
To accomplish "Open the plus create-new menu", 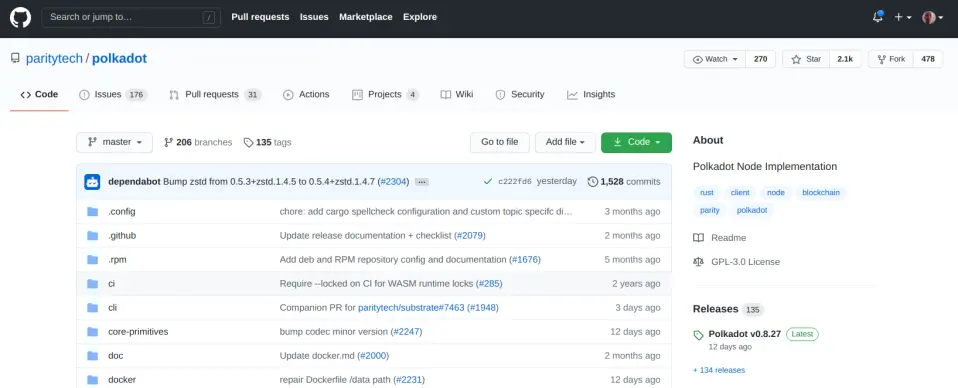I will pyautogui.click(x=902, y=17).
